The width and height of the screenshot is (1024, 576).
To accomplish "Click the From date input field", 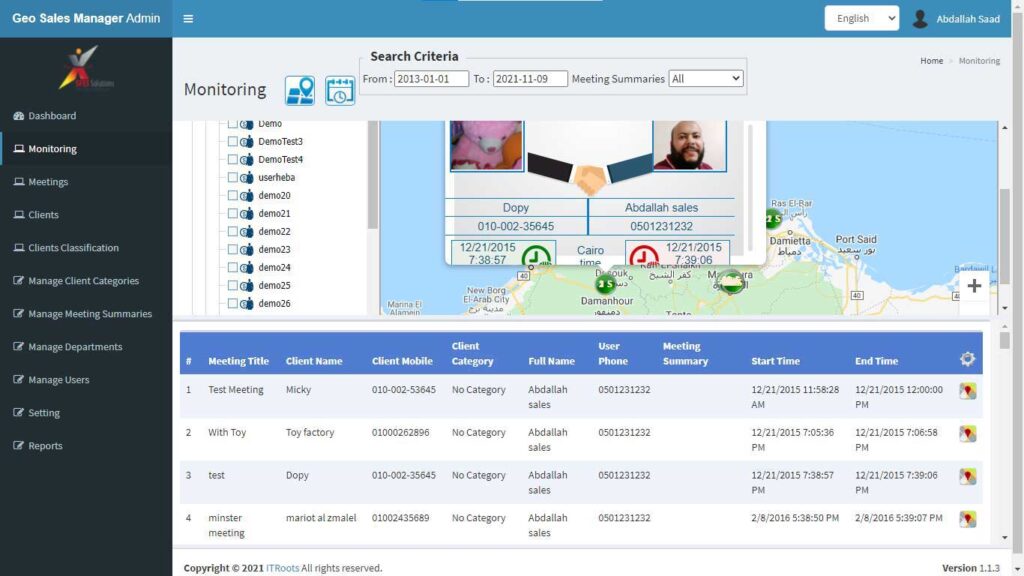I will (431, 79).
